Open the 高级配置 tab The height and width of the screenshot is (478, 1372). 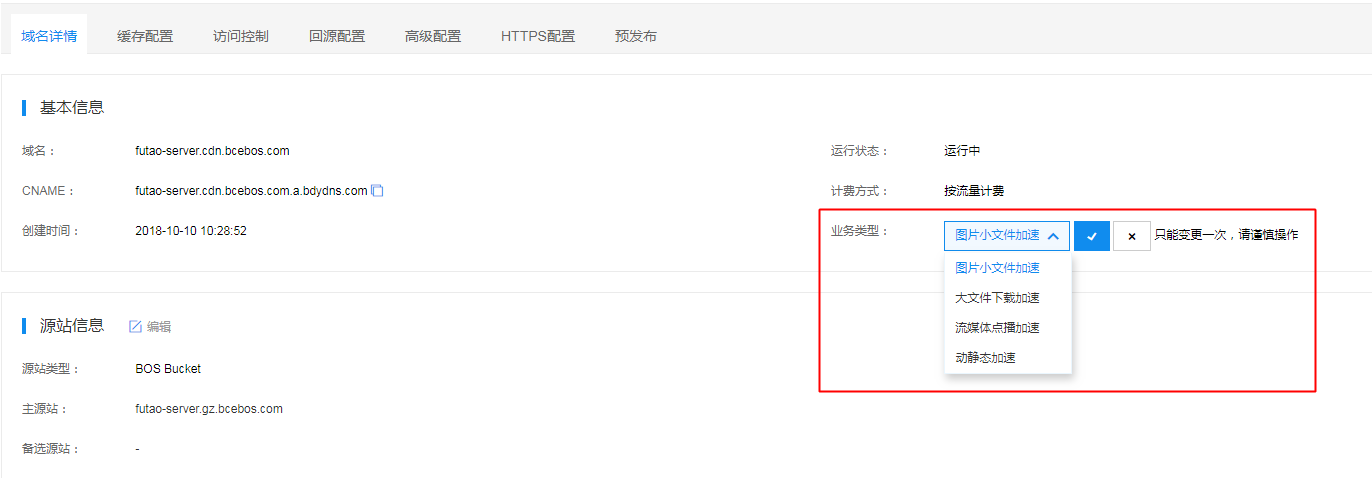pos(433,36)
